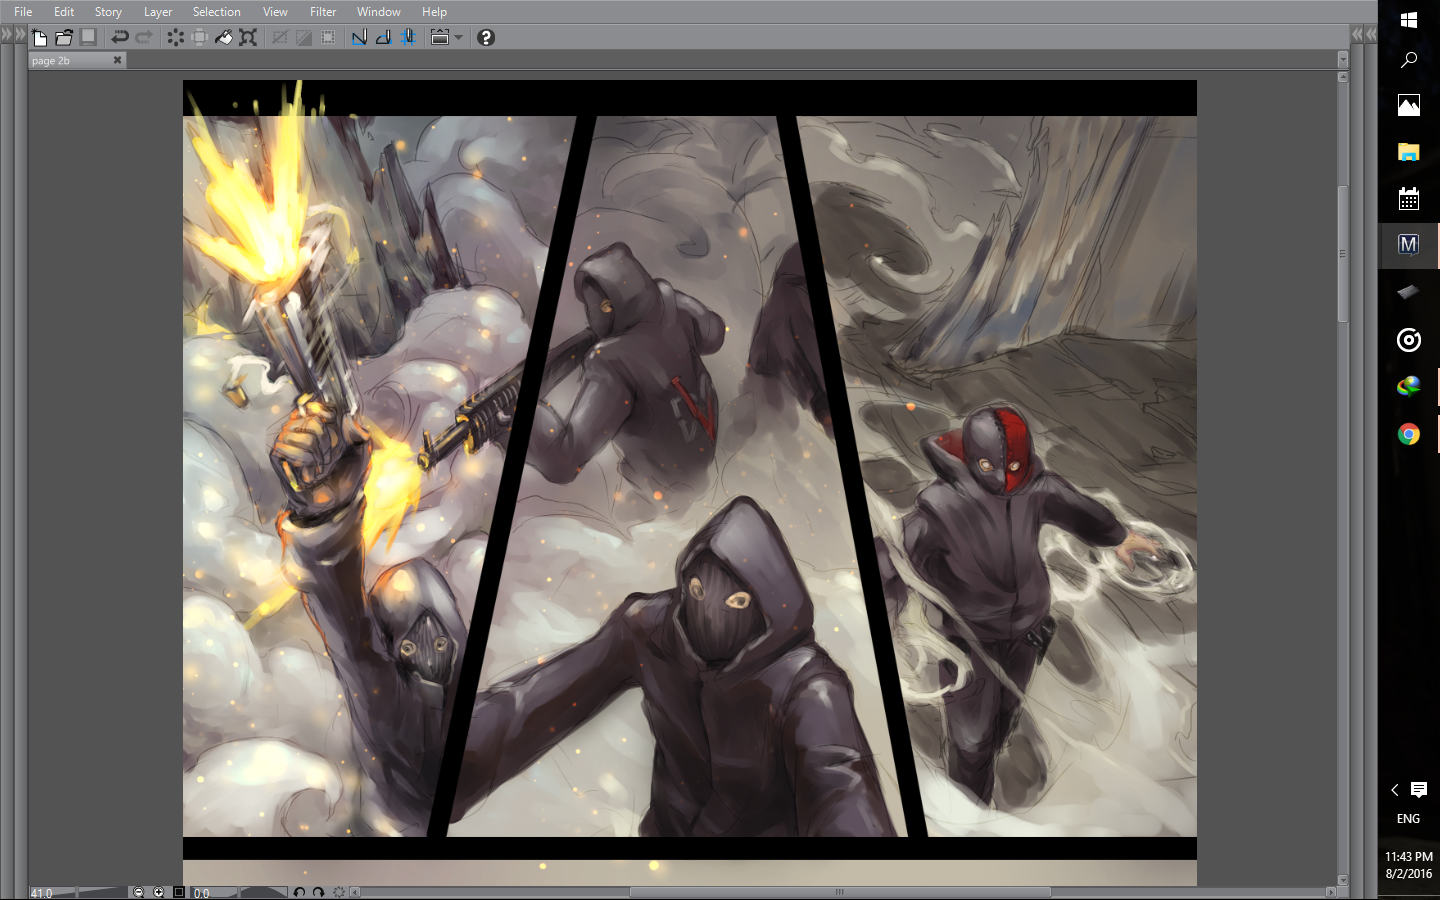
Task: Click the CLIP STUDIO tablet icon
Action: pyautogui.click(x=440, y=38)
